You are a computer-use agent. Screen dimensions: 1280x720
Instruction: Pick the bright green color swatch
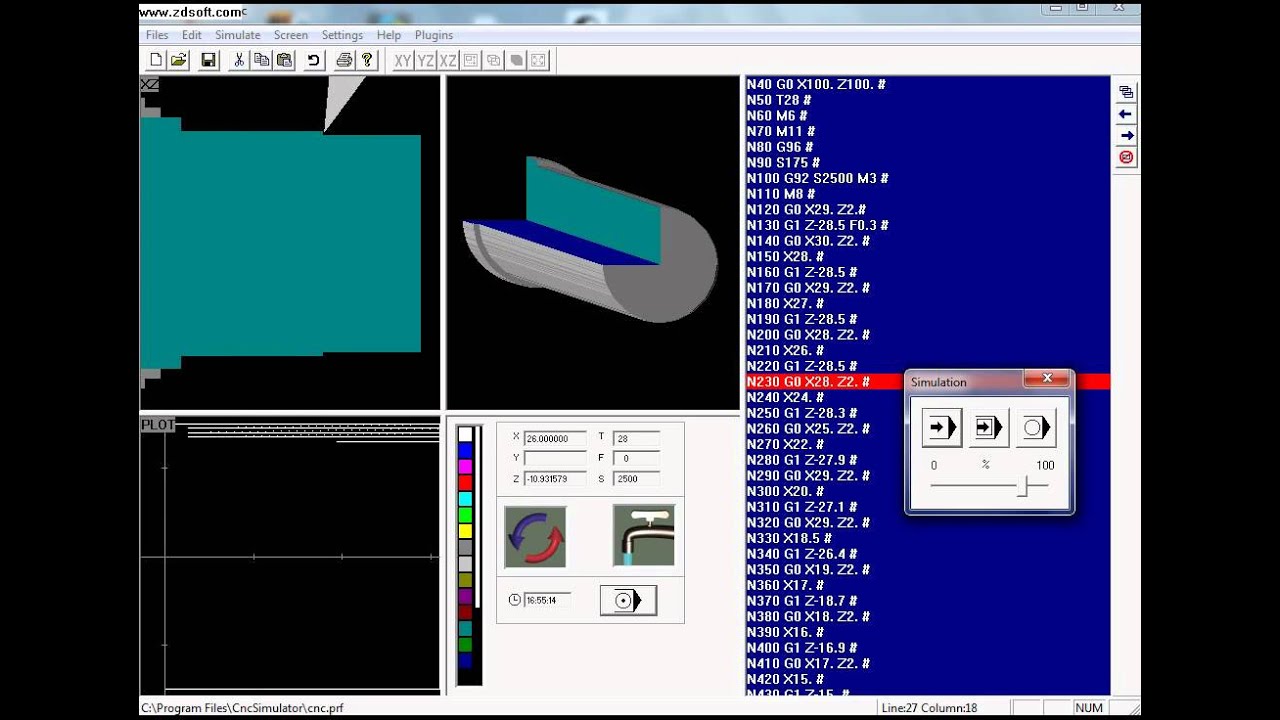tap(465, 515)
